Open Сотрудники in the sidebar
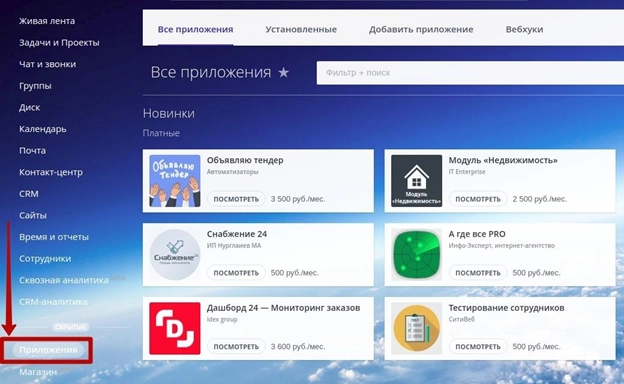The image size is (624, 384). (45, 259)
